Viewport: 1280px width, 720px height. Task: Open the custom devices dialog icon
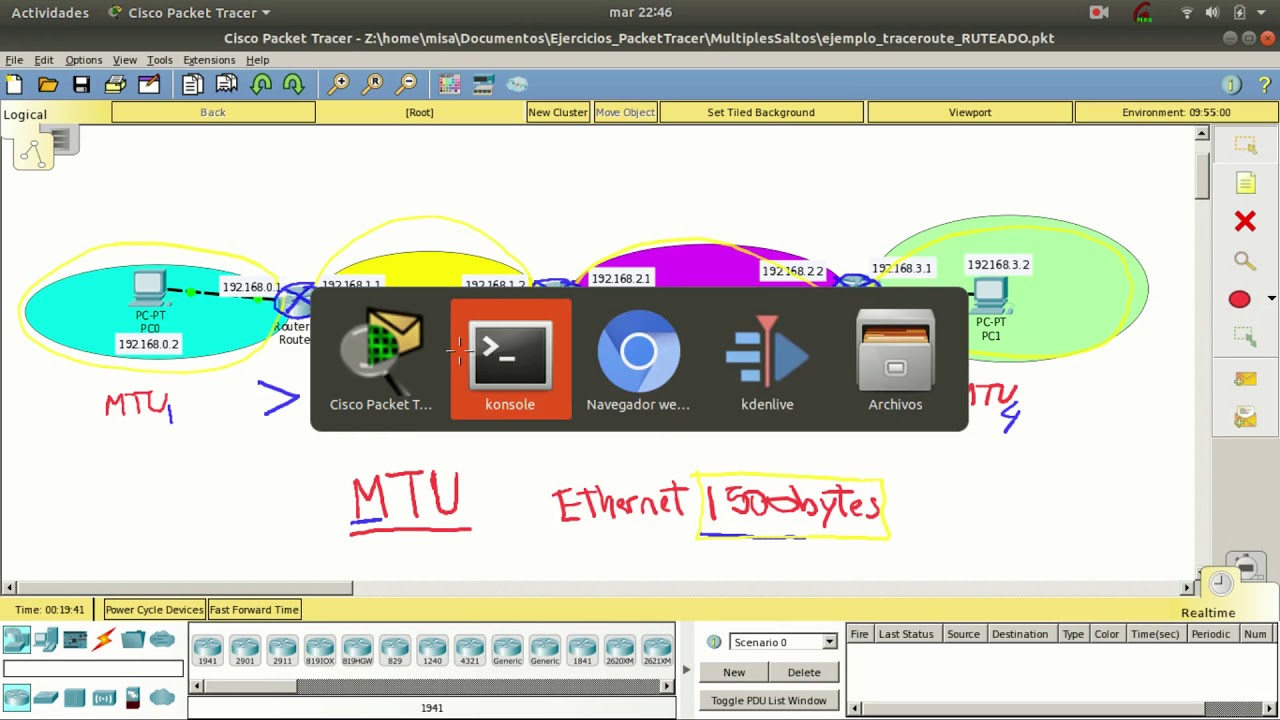[483, 85]
